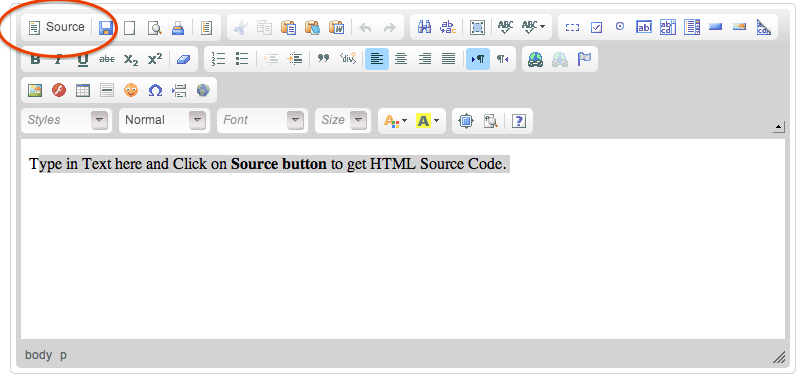Viewport: 805px width, 383px height.
Task: Open the Font dropdown
Action: 262,120
